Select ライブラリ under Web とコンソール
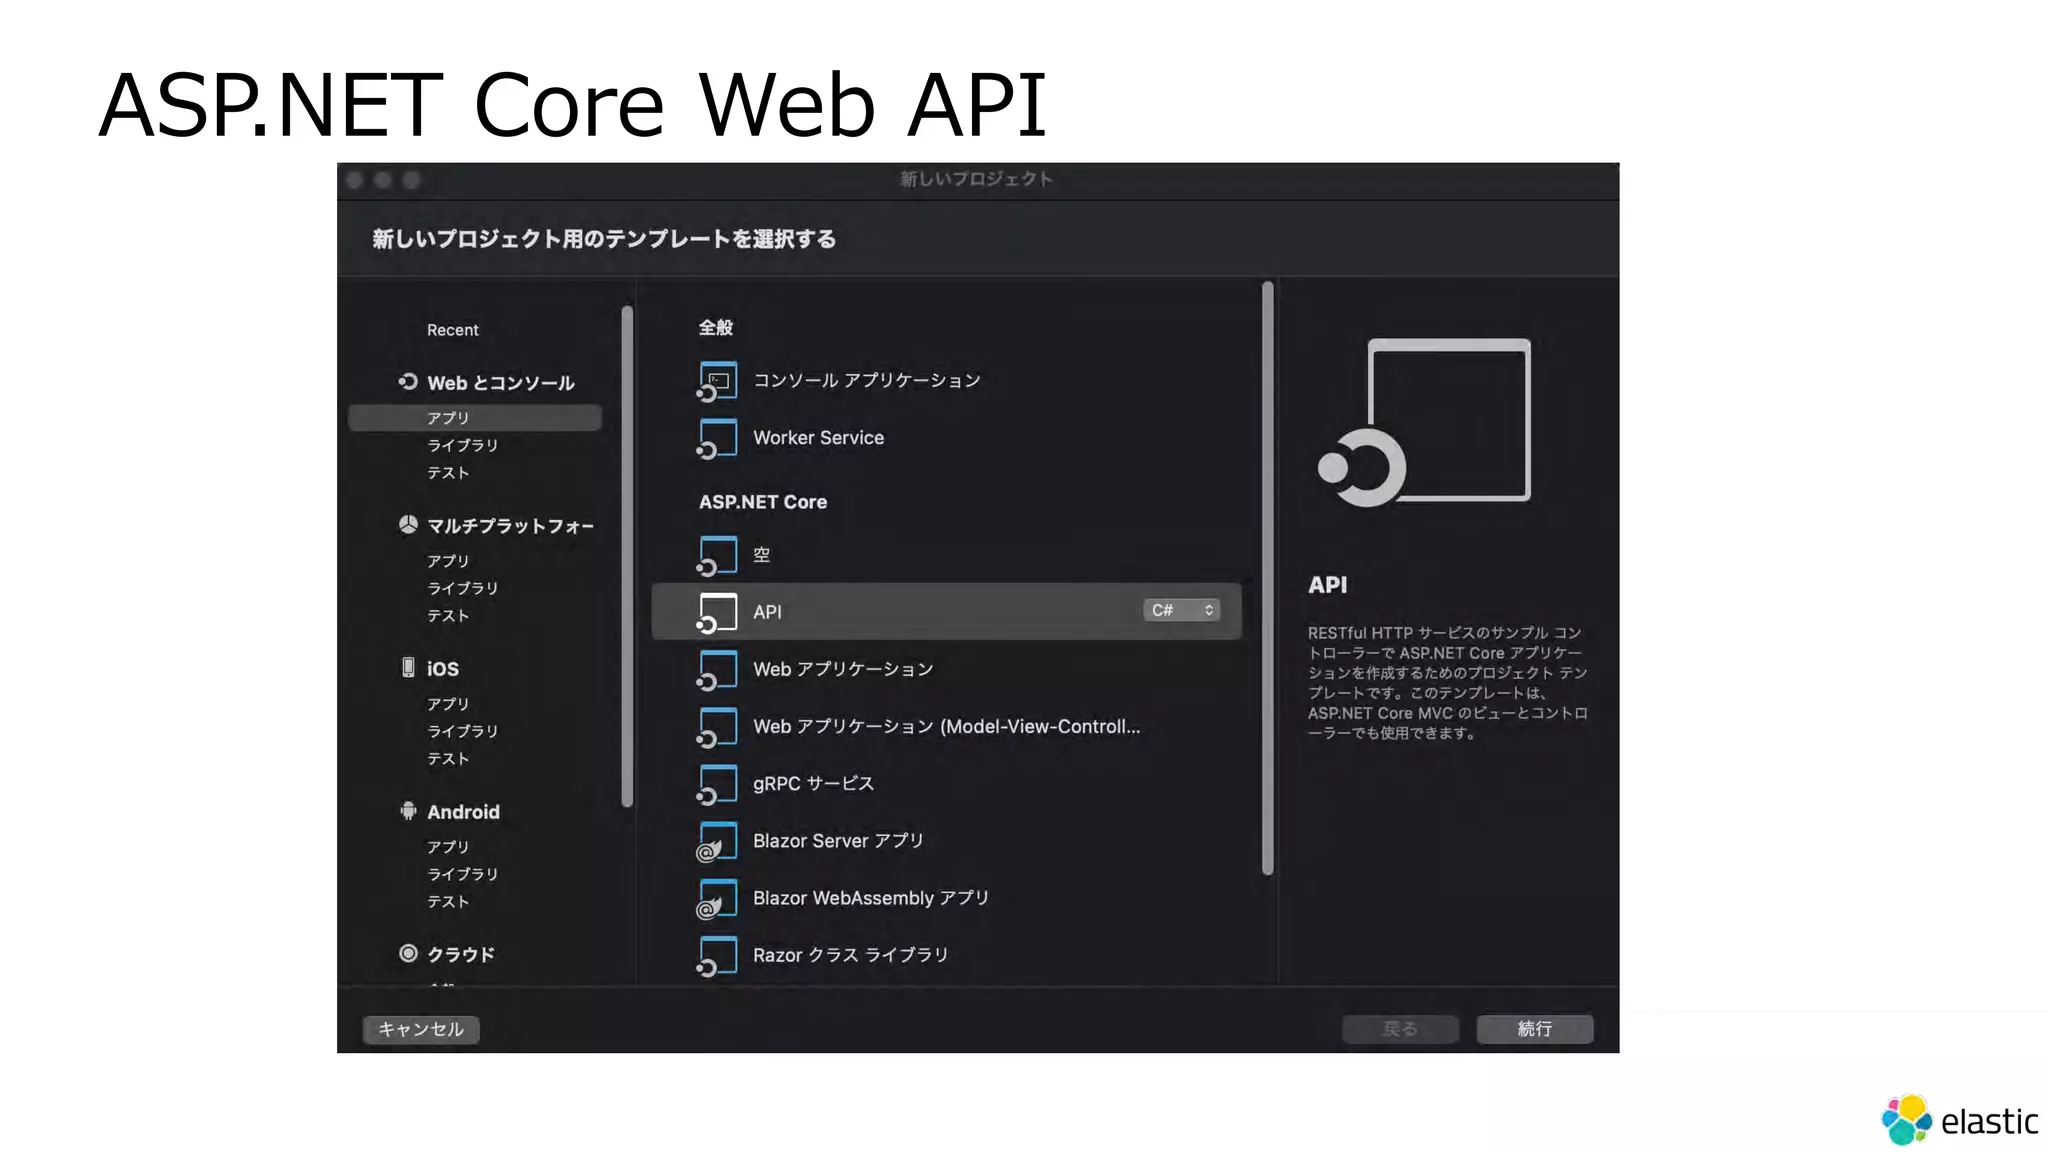Viewport: 2048px width, 1152px height. [x=462, y=445]
